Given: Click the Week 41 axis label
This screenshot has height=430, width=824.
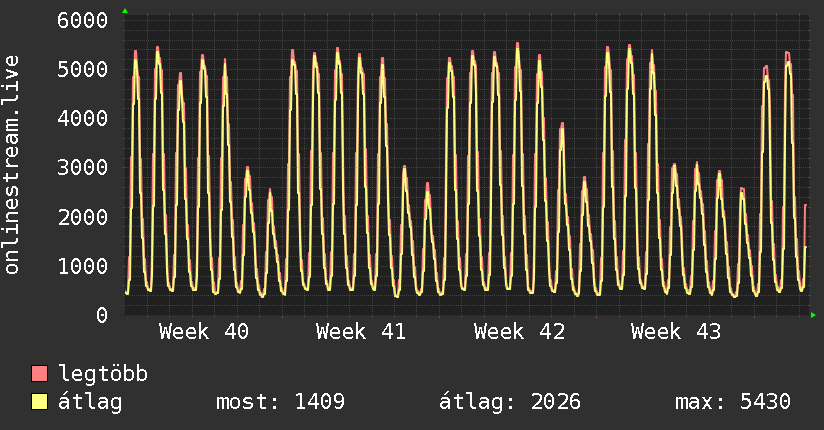Looking at the screenshot, I should 360,332.
